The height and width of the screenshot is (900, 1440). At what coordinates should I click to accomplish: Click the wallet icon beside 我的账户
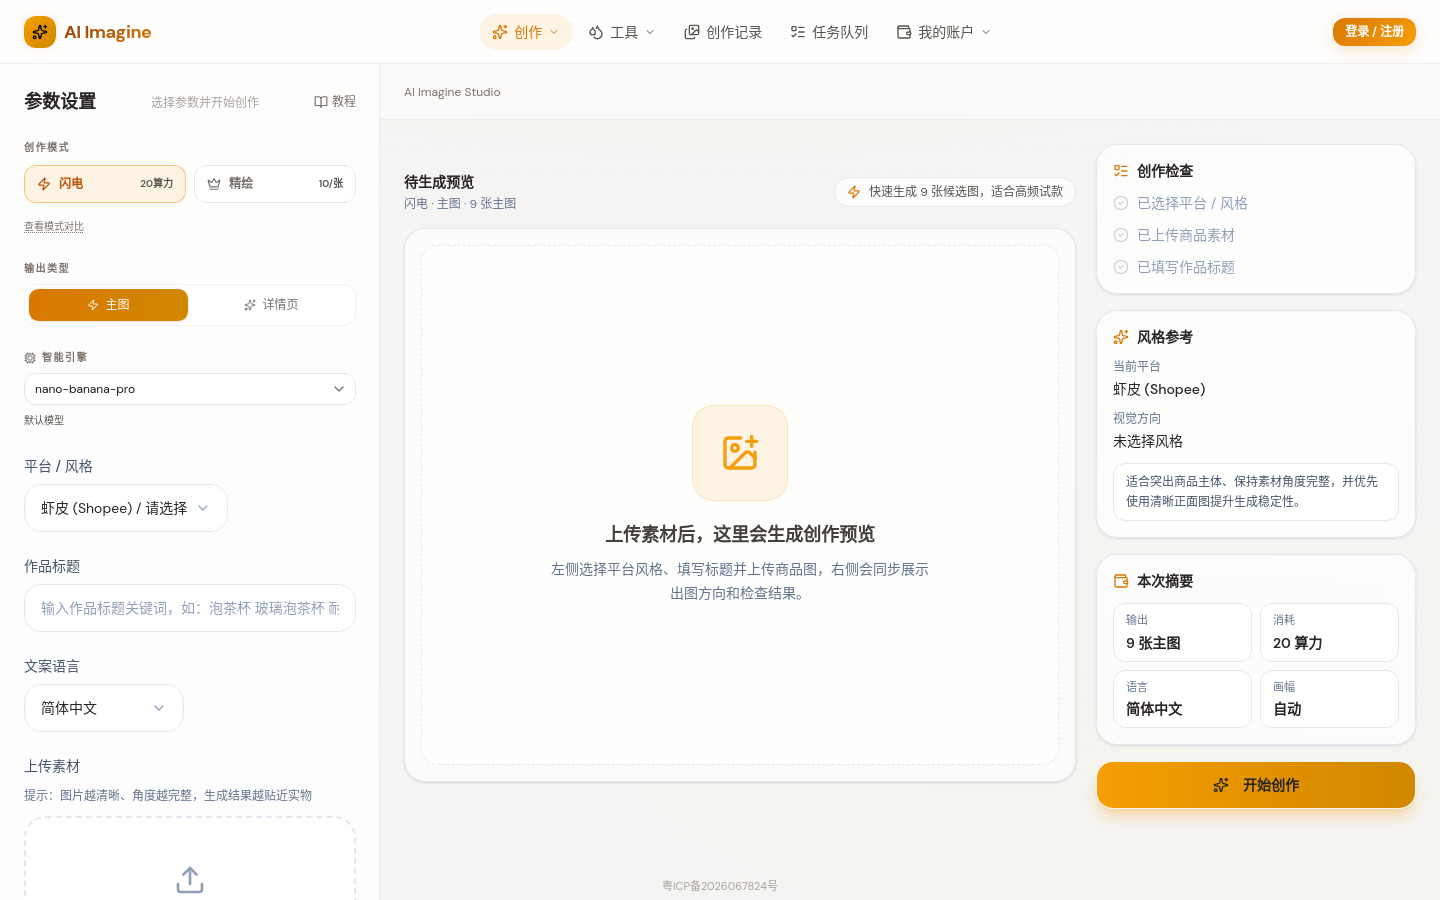pyautogui.click(x=904, y=32)
